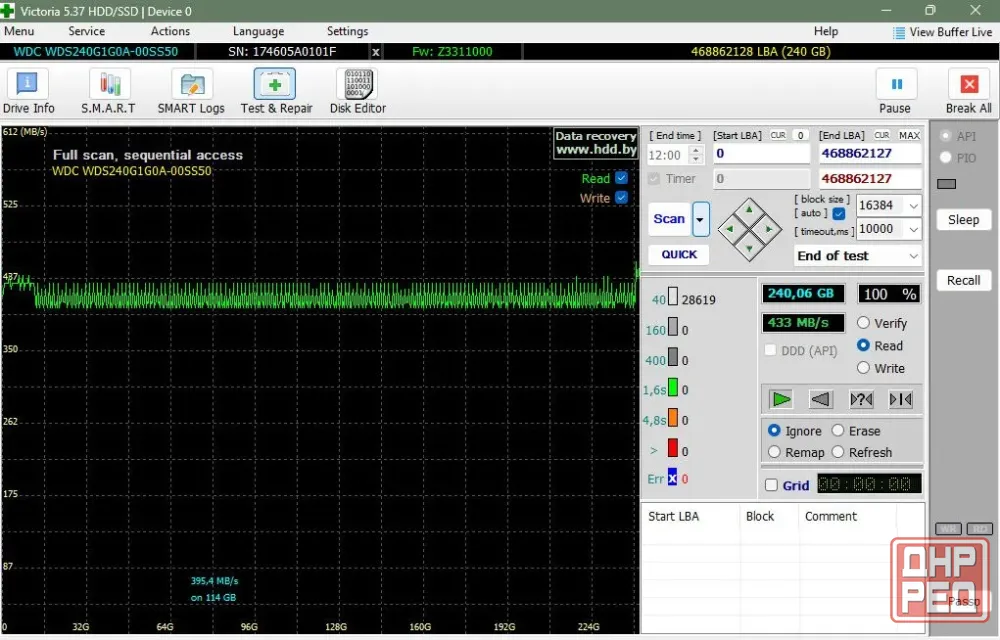Open the Disk Editor tool
Screen dimensions: 1000x640
358,84
